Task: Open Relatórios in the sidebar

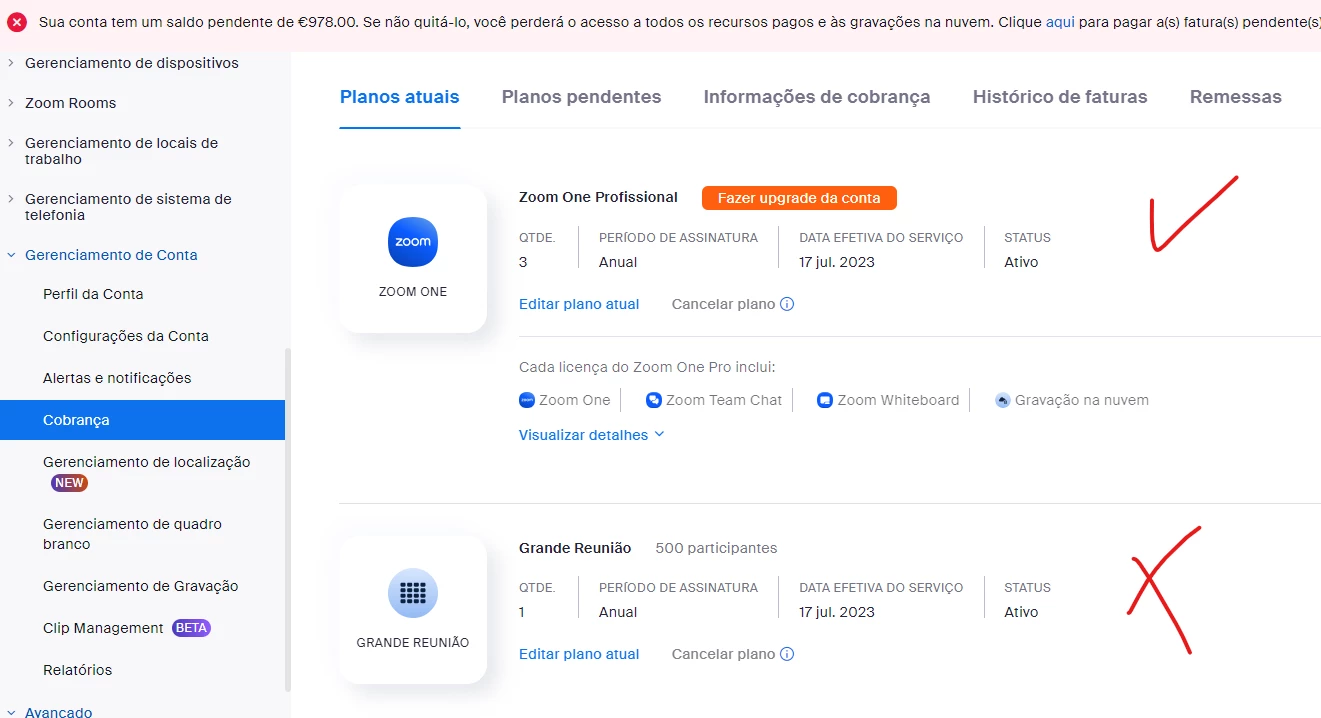Action: point(77,670)
